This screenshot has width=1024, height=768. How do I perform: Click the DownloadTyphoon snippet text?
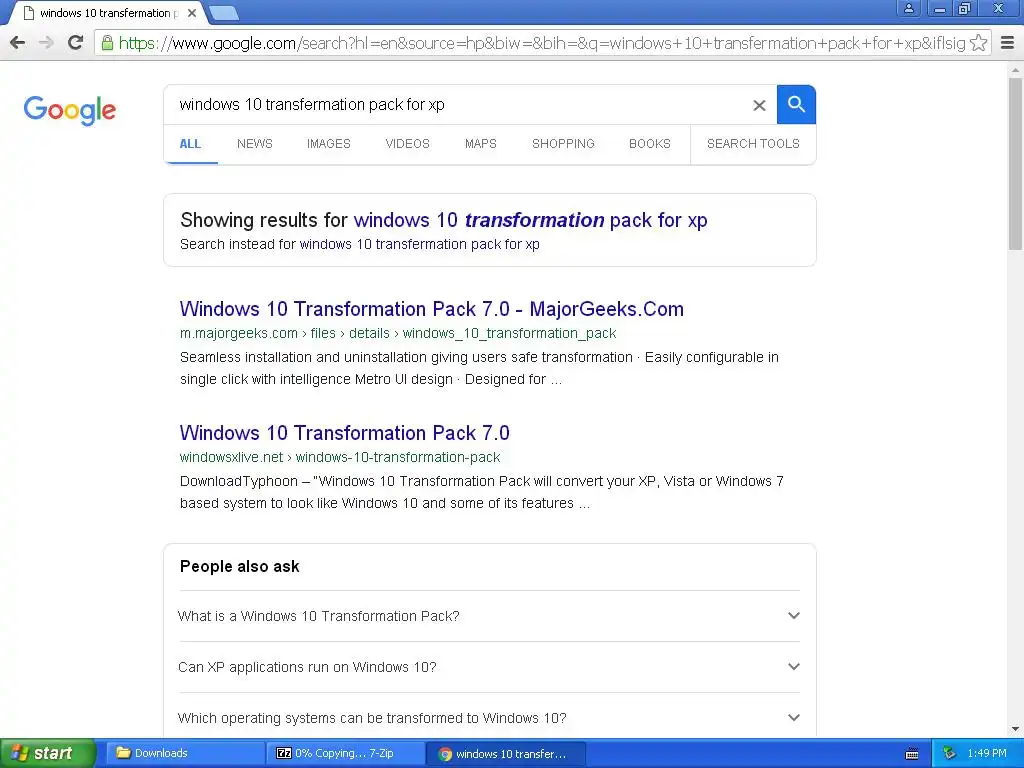point(482,492)
